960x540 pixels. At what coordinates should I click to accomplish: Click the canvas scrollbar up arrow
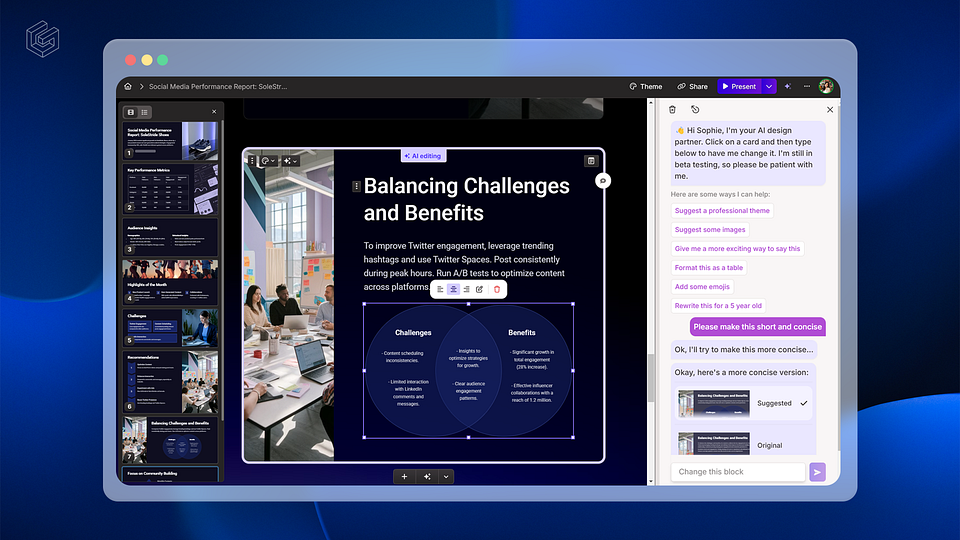651,102
